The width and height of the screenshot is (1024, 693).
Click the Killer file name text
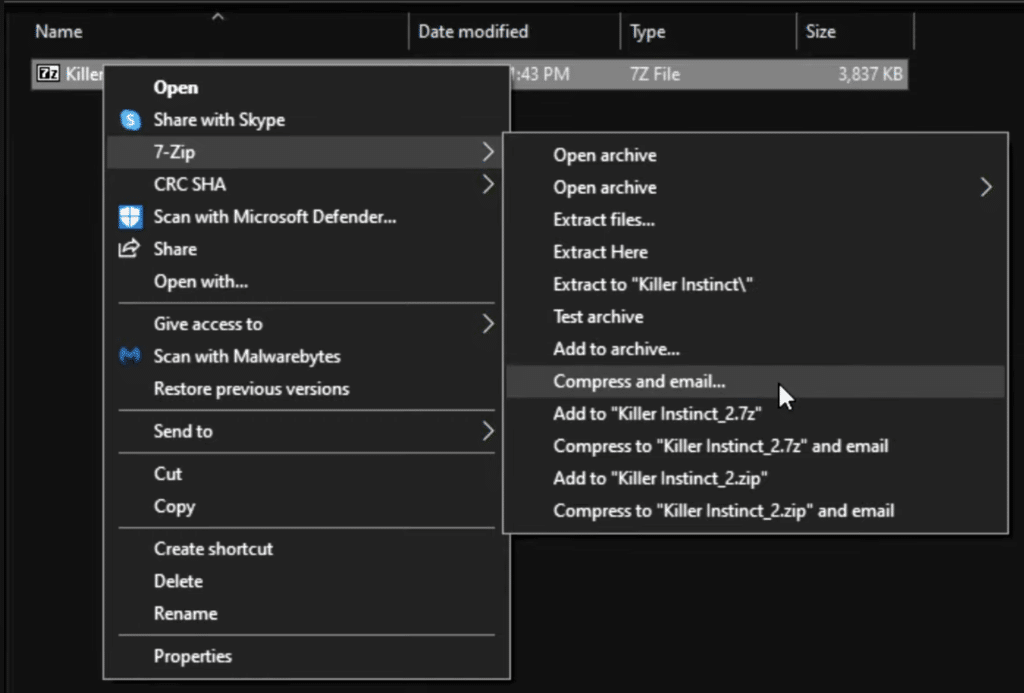click(x=84, y=74)
